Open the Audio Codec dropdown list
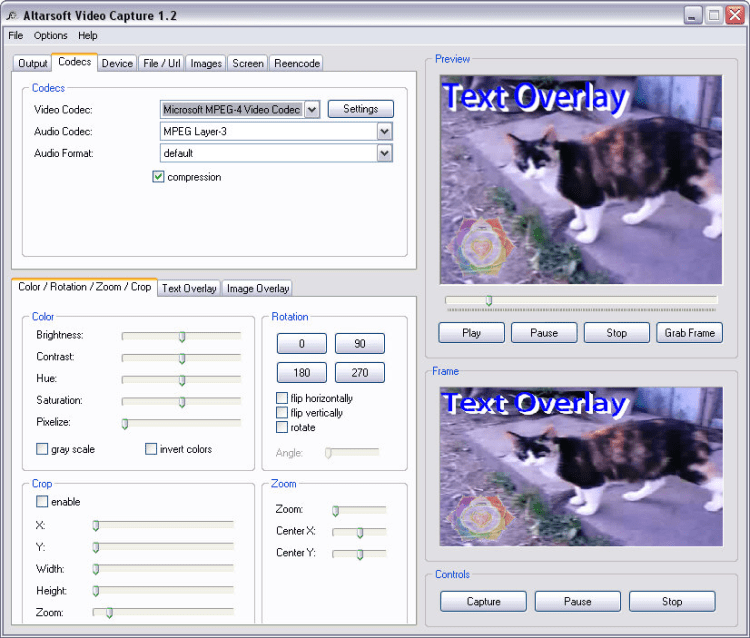The height and width of the screenshot is (638, 750). [x=385, y=132]
